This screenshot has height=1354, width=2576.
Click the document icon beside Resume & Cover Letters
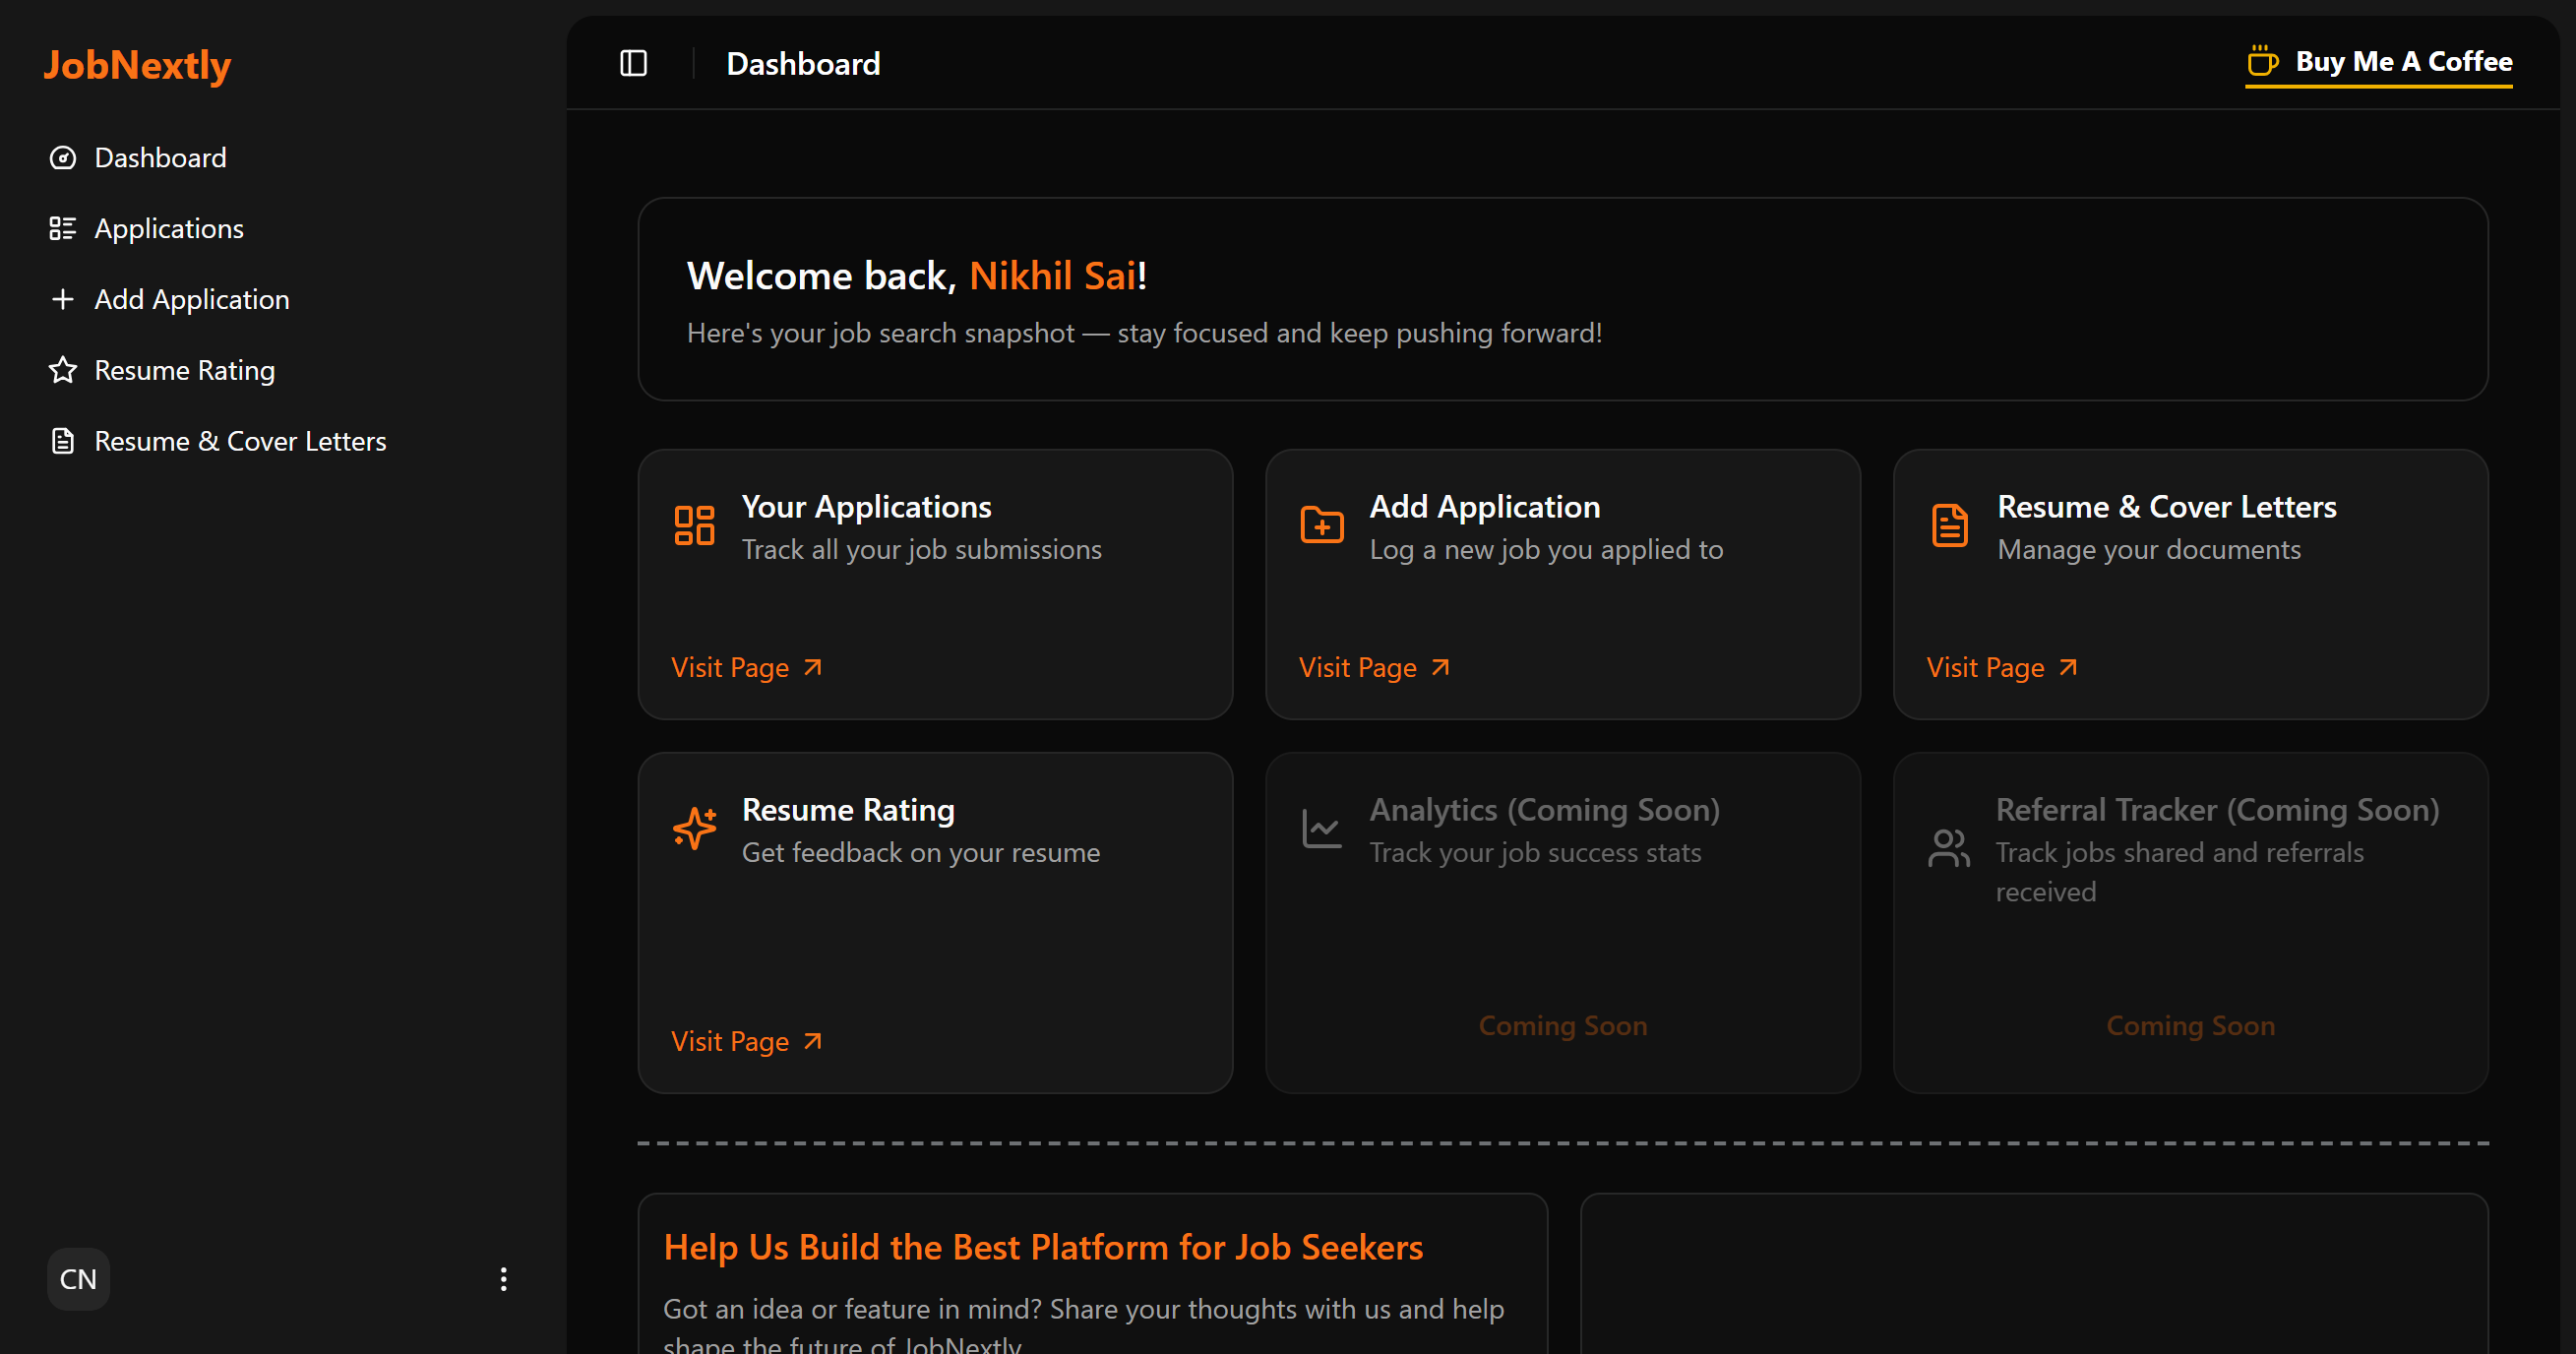[63, 441]
